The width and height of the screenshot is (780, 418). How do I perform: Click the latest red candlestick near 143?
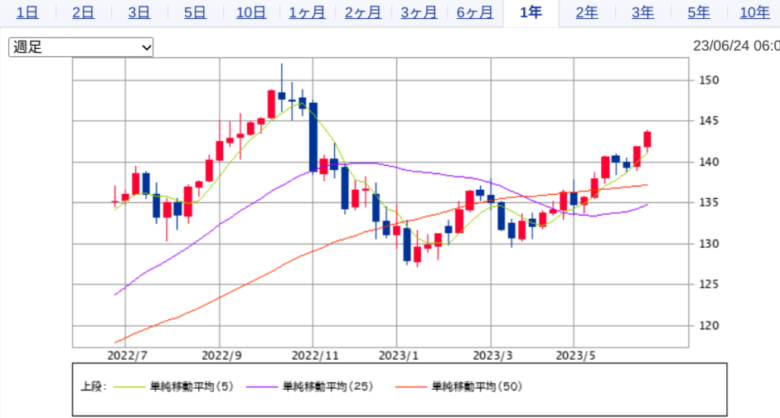pos(647,139)
